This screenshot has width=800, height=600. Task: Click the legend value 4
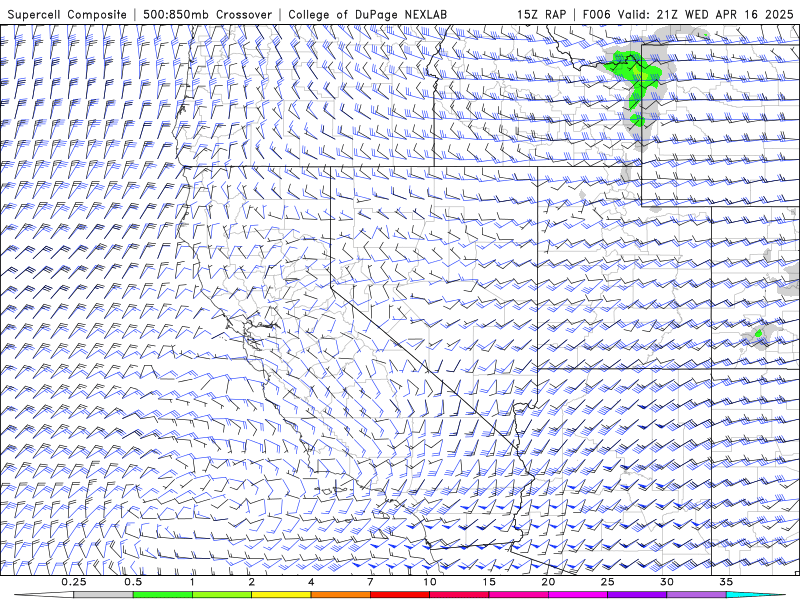[311, 582]
